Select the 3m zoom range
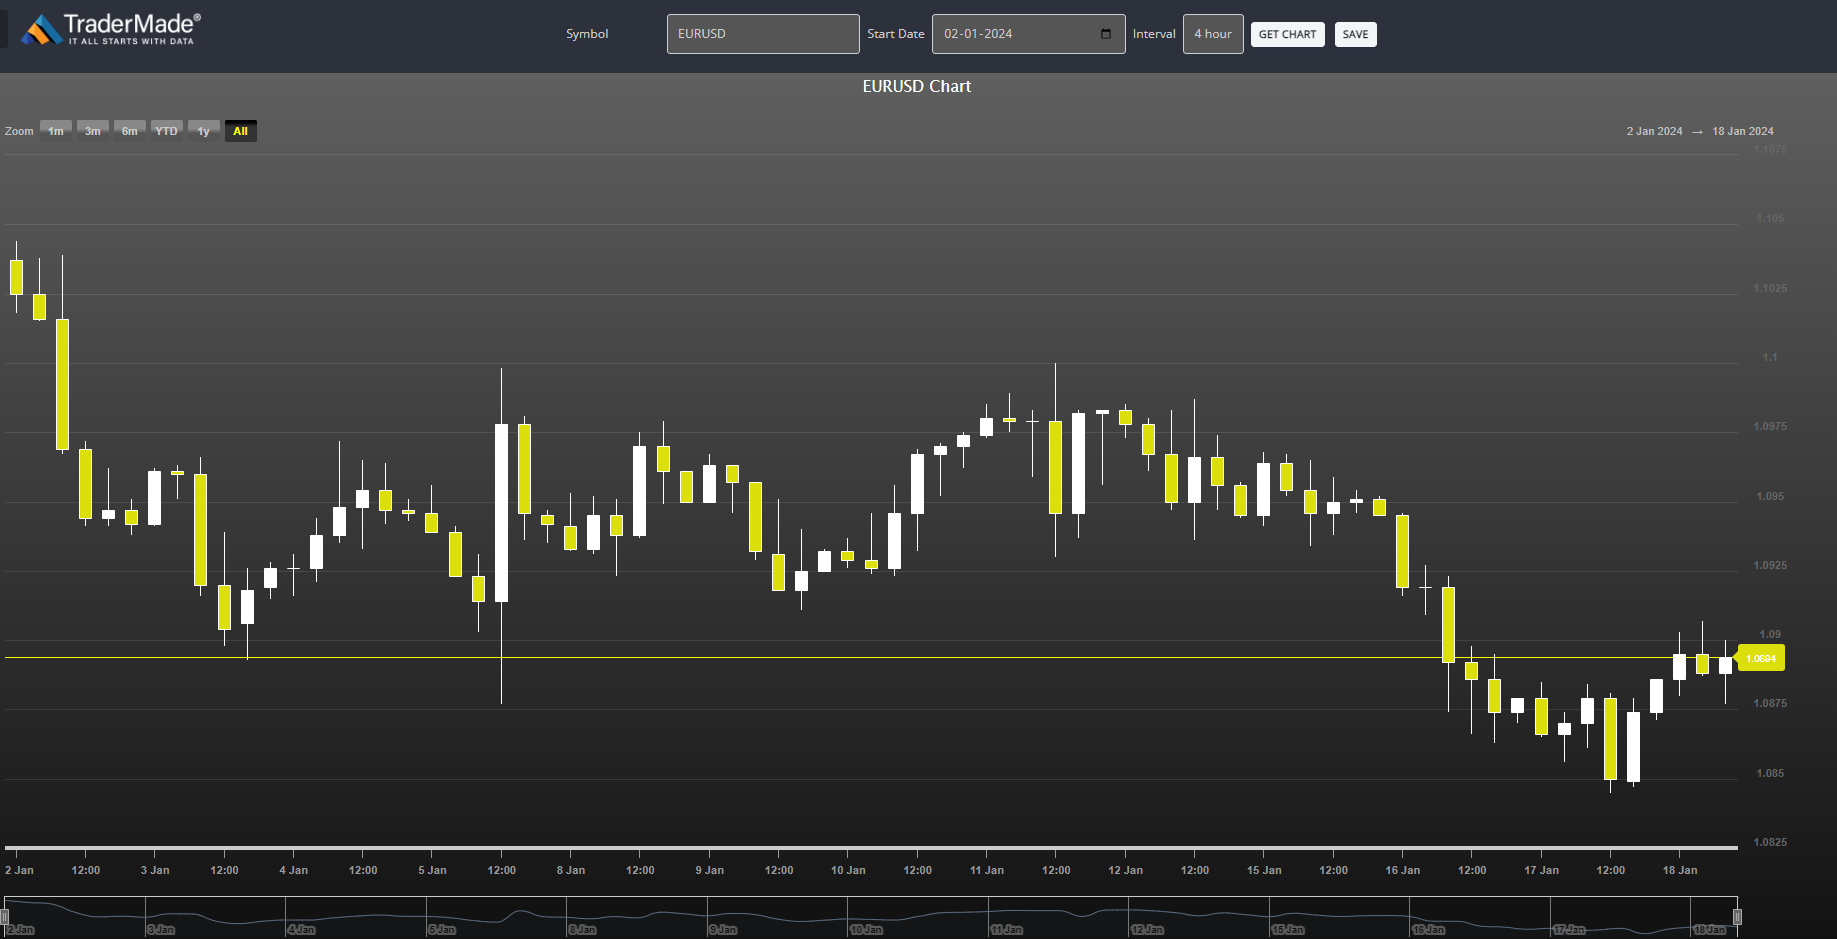Image resolution: width=1837 pixels, height=939 pixels. coord(93,131)
